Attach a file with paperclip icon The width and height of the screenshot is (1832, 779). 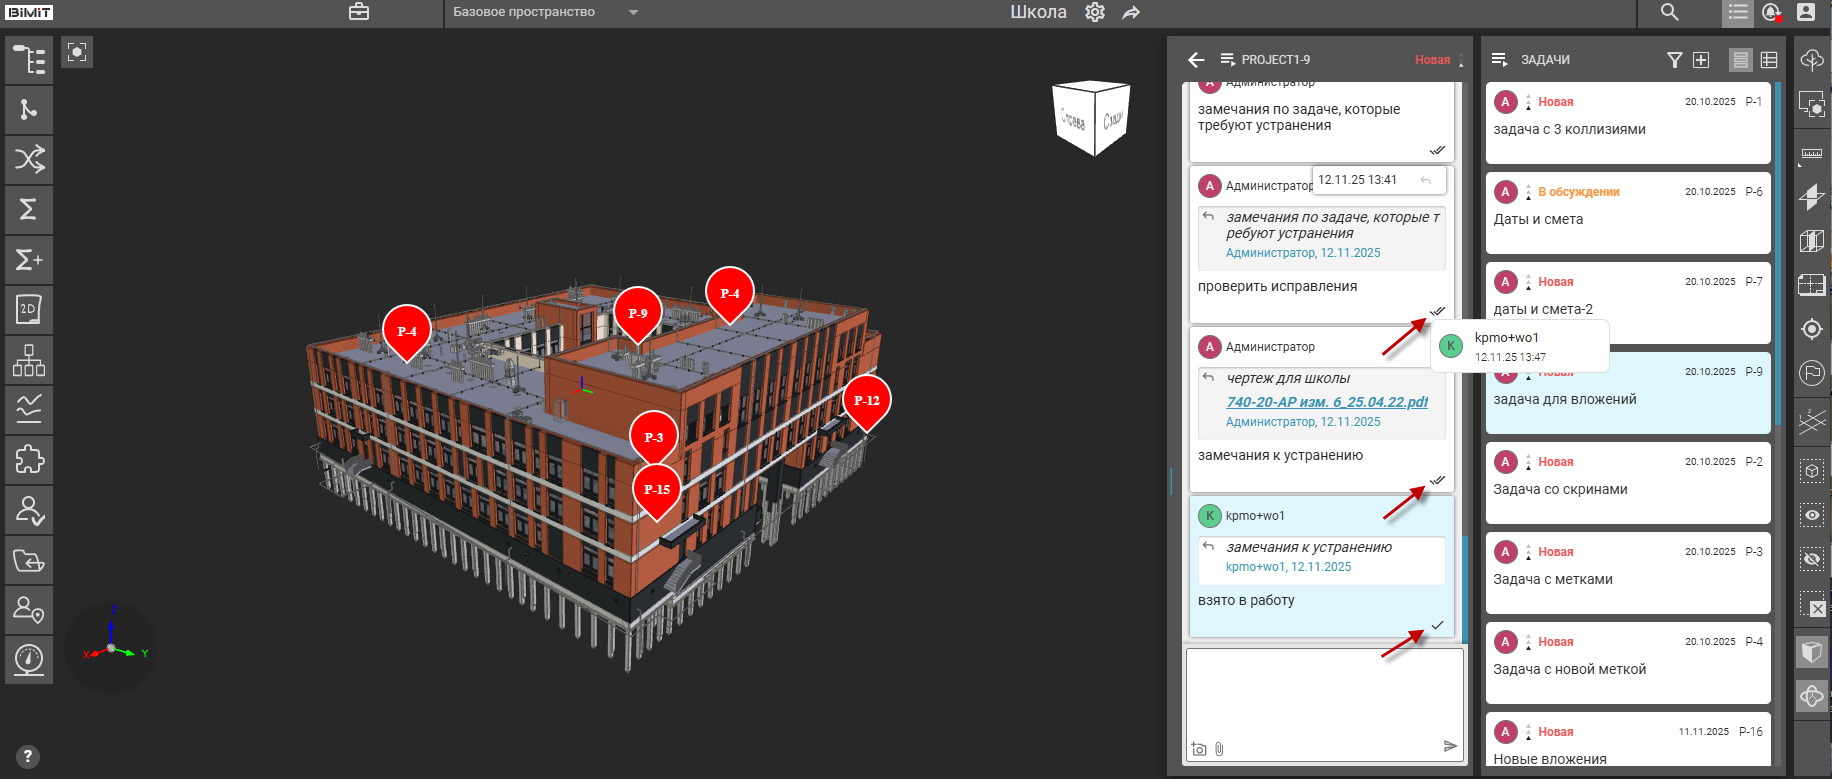coord(1219,749)
